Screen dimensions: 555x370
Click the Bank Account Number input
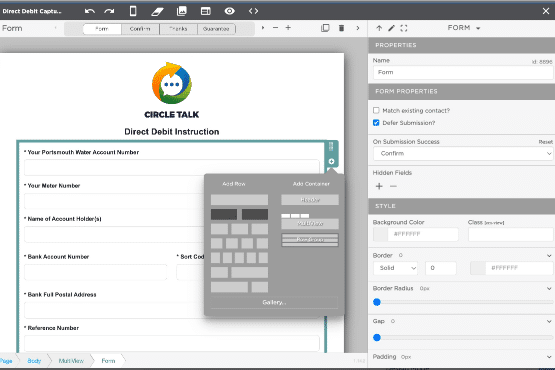click(96, 272)
